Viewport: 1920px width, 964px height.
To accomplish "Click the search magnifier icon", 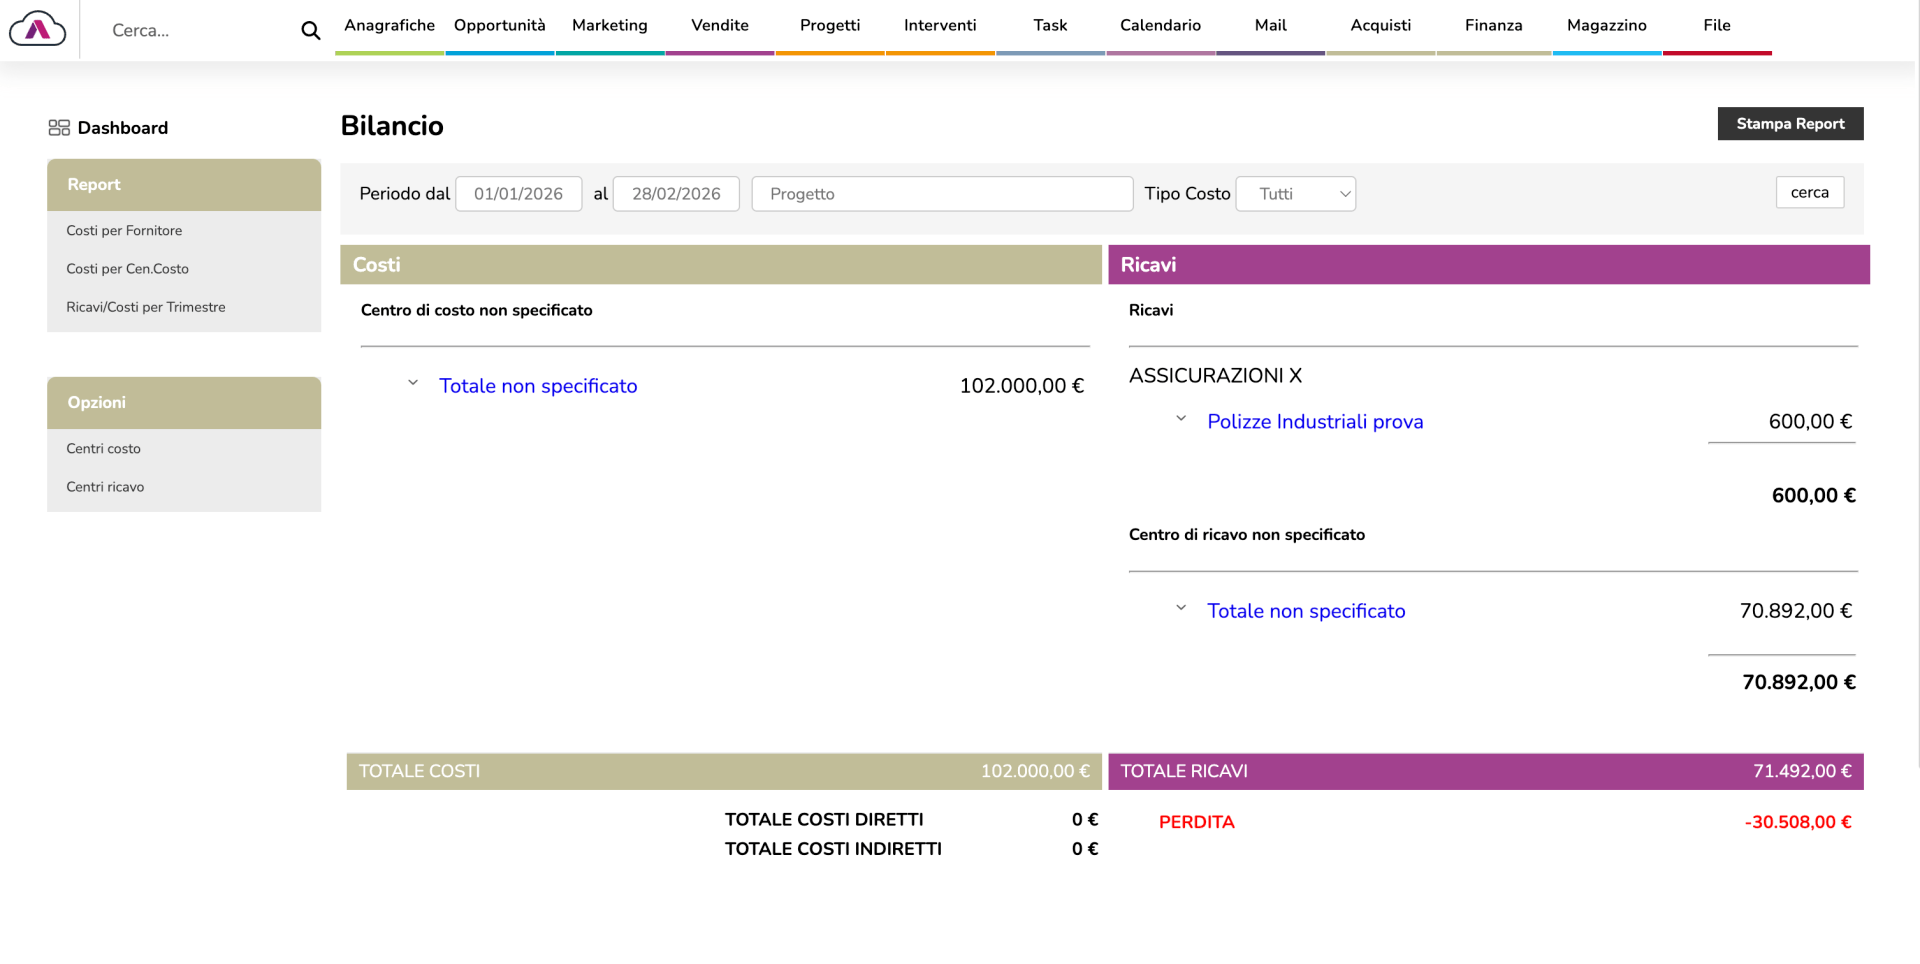I will tap(311, 31).
